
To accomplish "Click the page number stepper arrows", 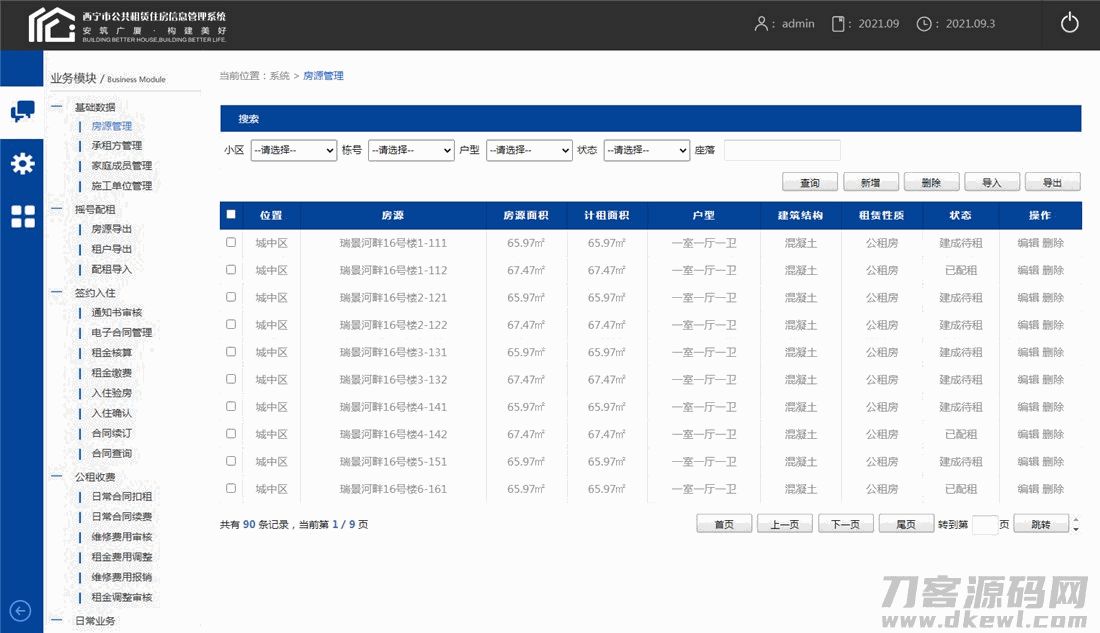I will 1076,525.
